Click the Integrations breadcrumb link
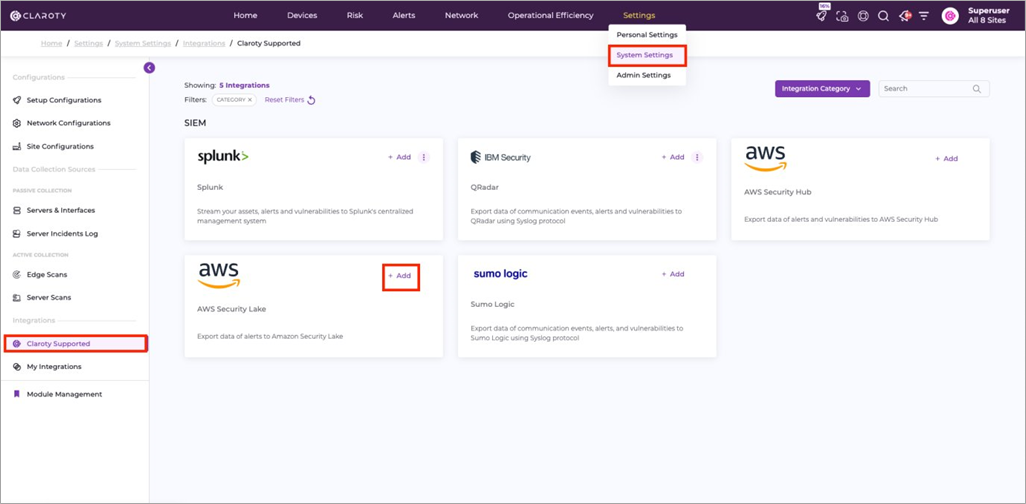Viewport: 1026px width, 504px height. click(204, 44)
